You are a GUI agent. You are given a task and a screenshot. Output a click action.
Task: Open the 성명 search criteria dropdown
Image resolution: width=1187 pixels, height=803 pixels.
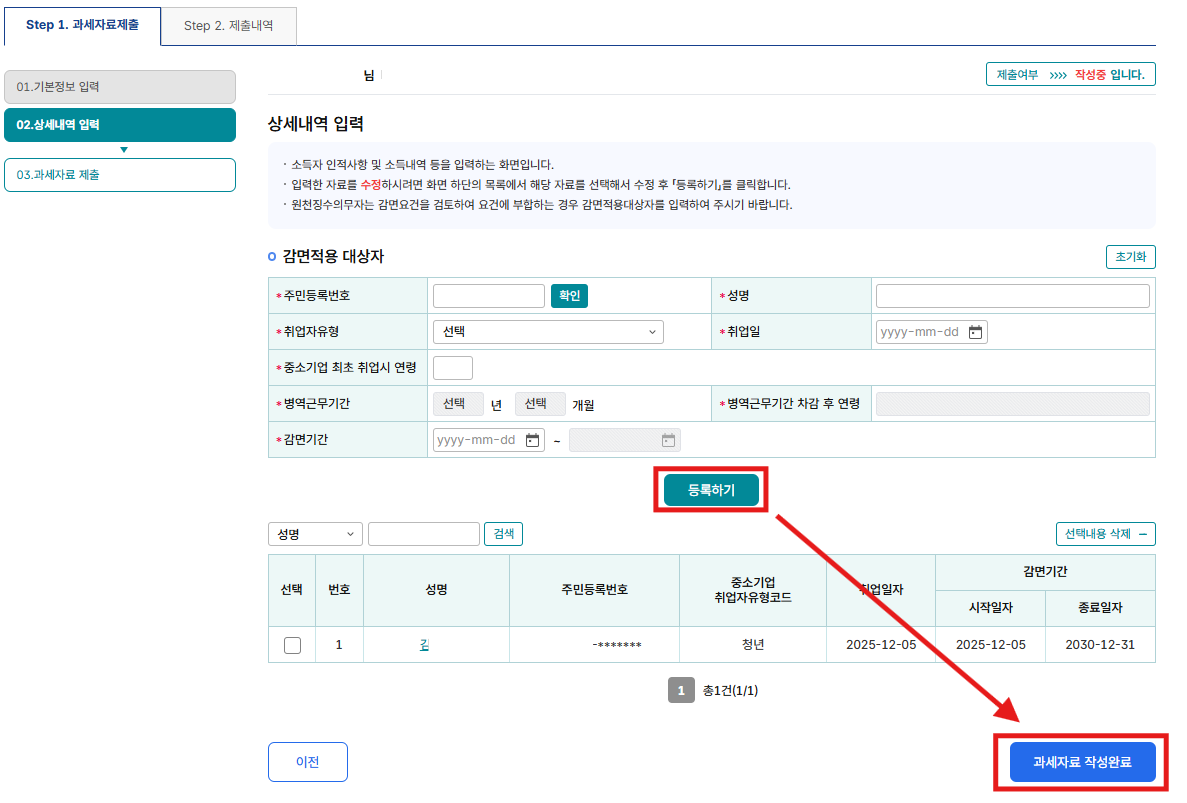tap(315, 534)
